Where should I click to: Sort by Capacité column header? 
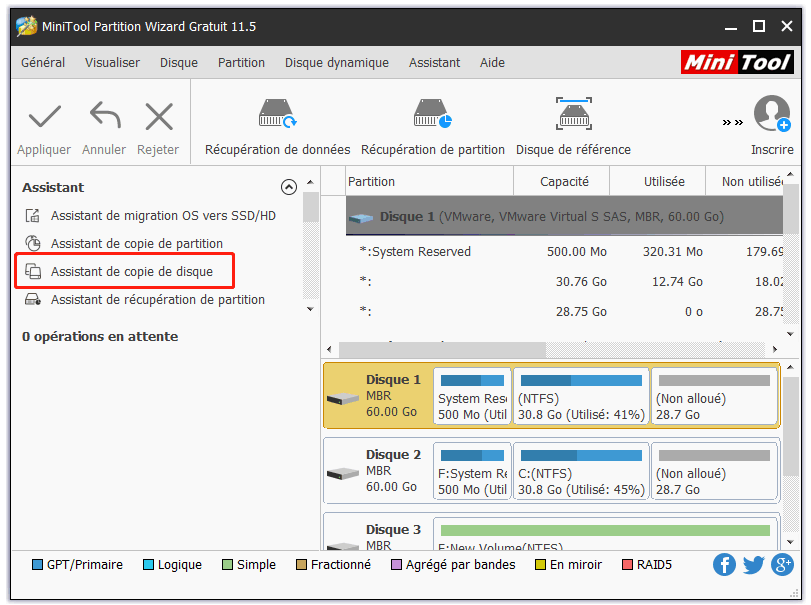[x=563, y=182]
